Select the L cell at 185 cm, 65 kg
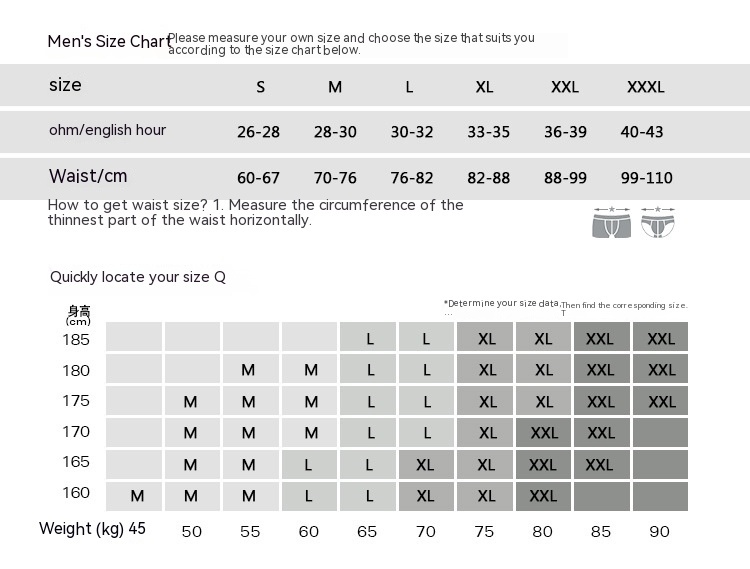 coord(370,339)
